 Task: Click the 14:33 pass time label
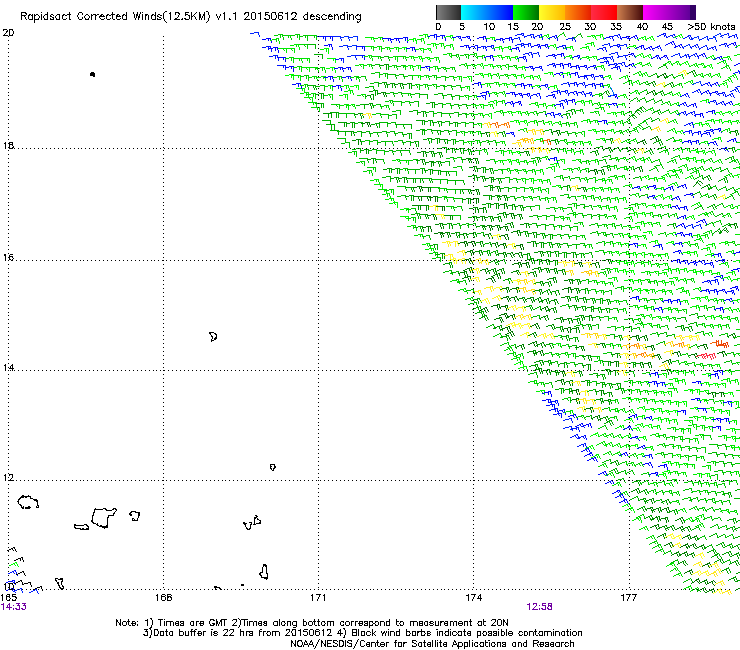[x=14, y=607]
